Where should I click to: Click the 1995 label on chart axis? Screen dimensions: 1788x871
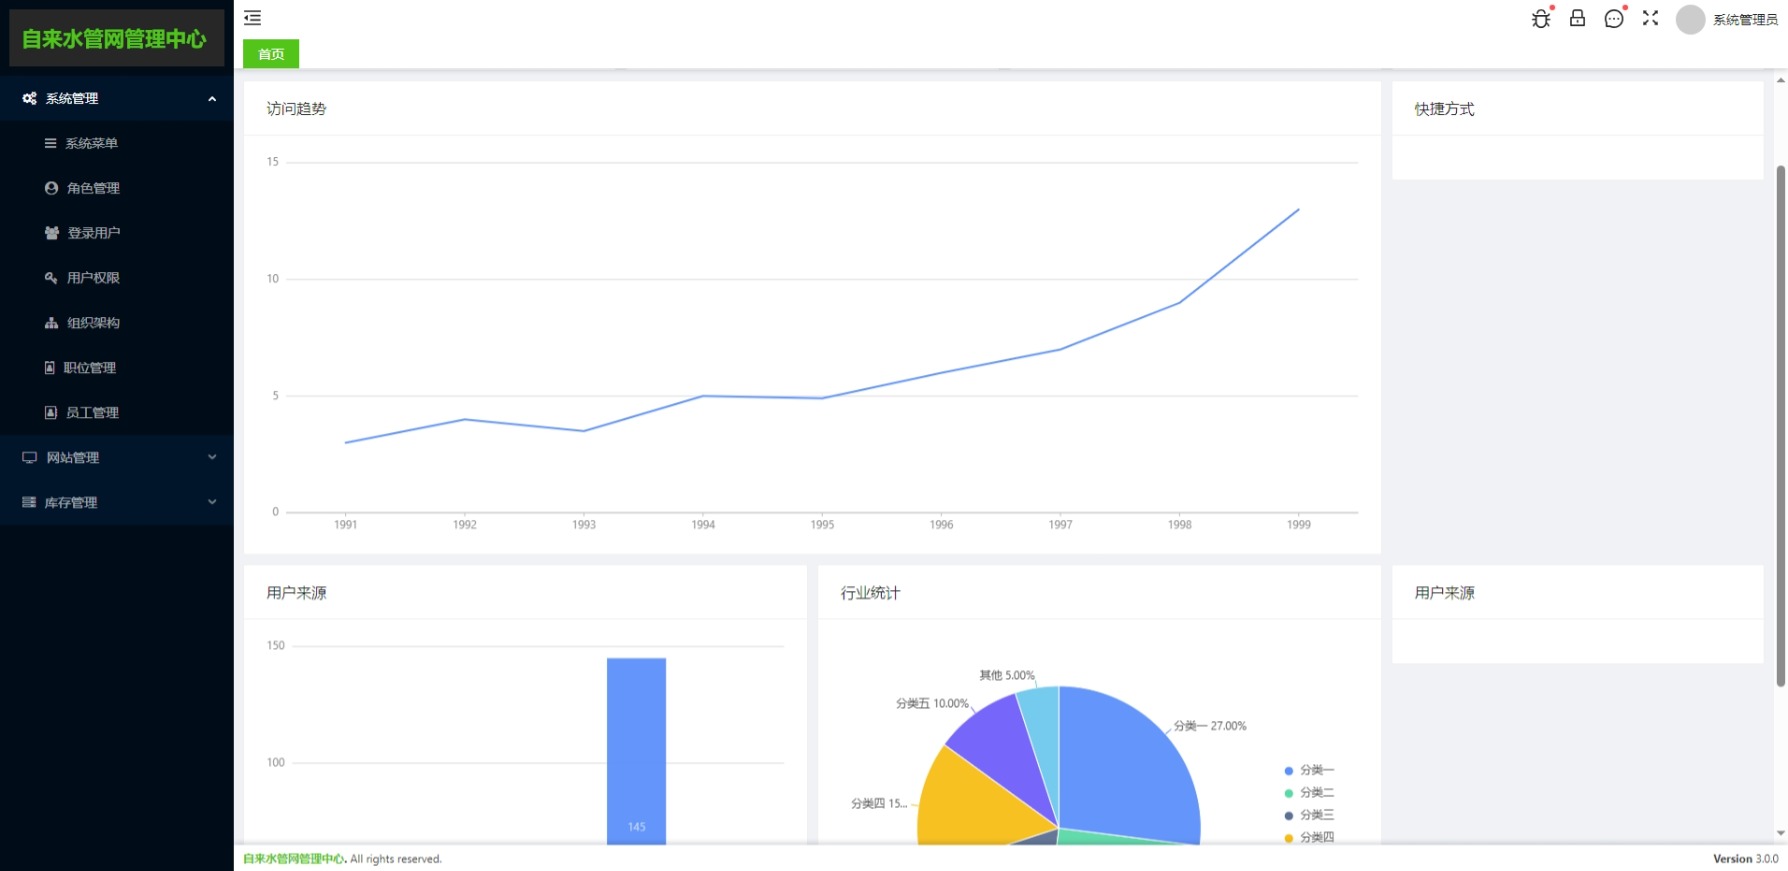(x=822, y=524)
